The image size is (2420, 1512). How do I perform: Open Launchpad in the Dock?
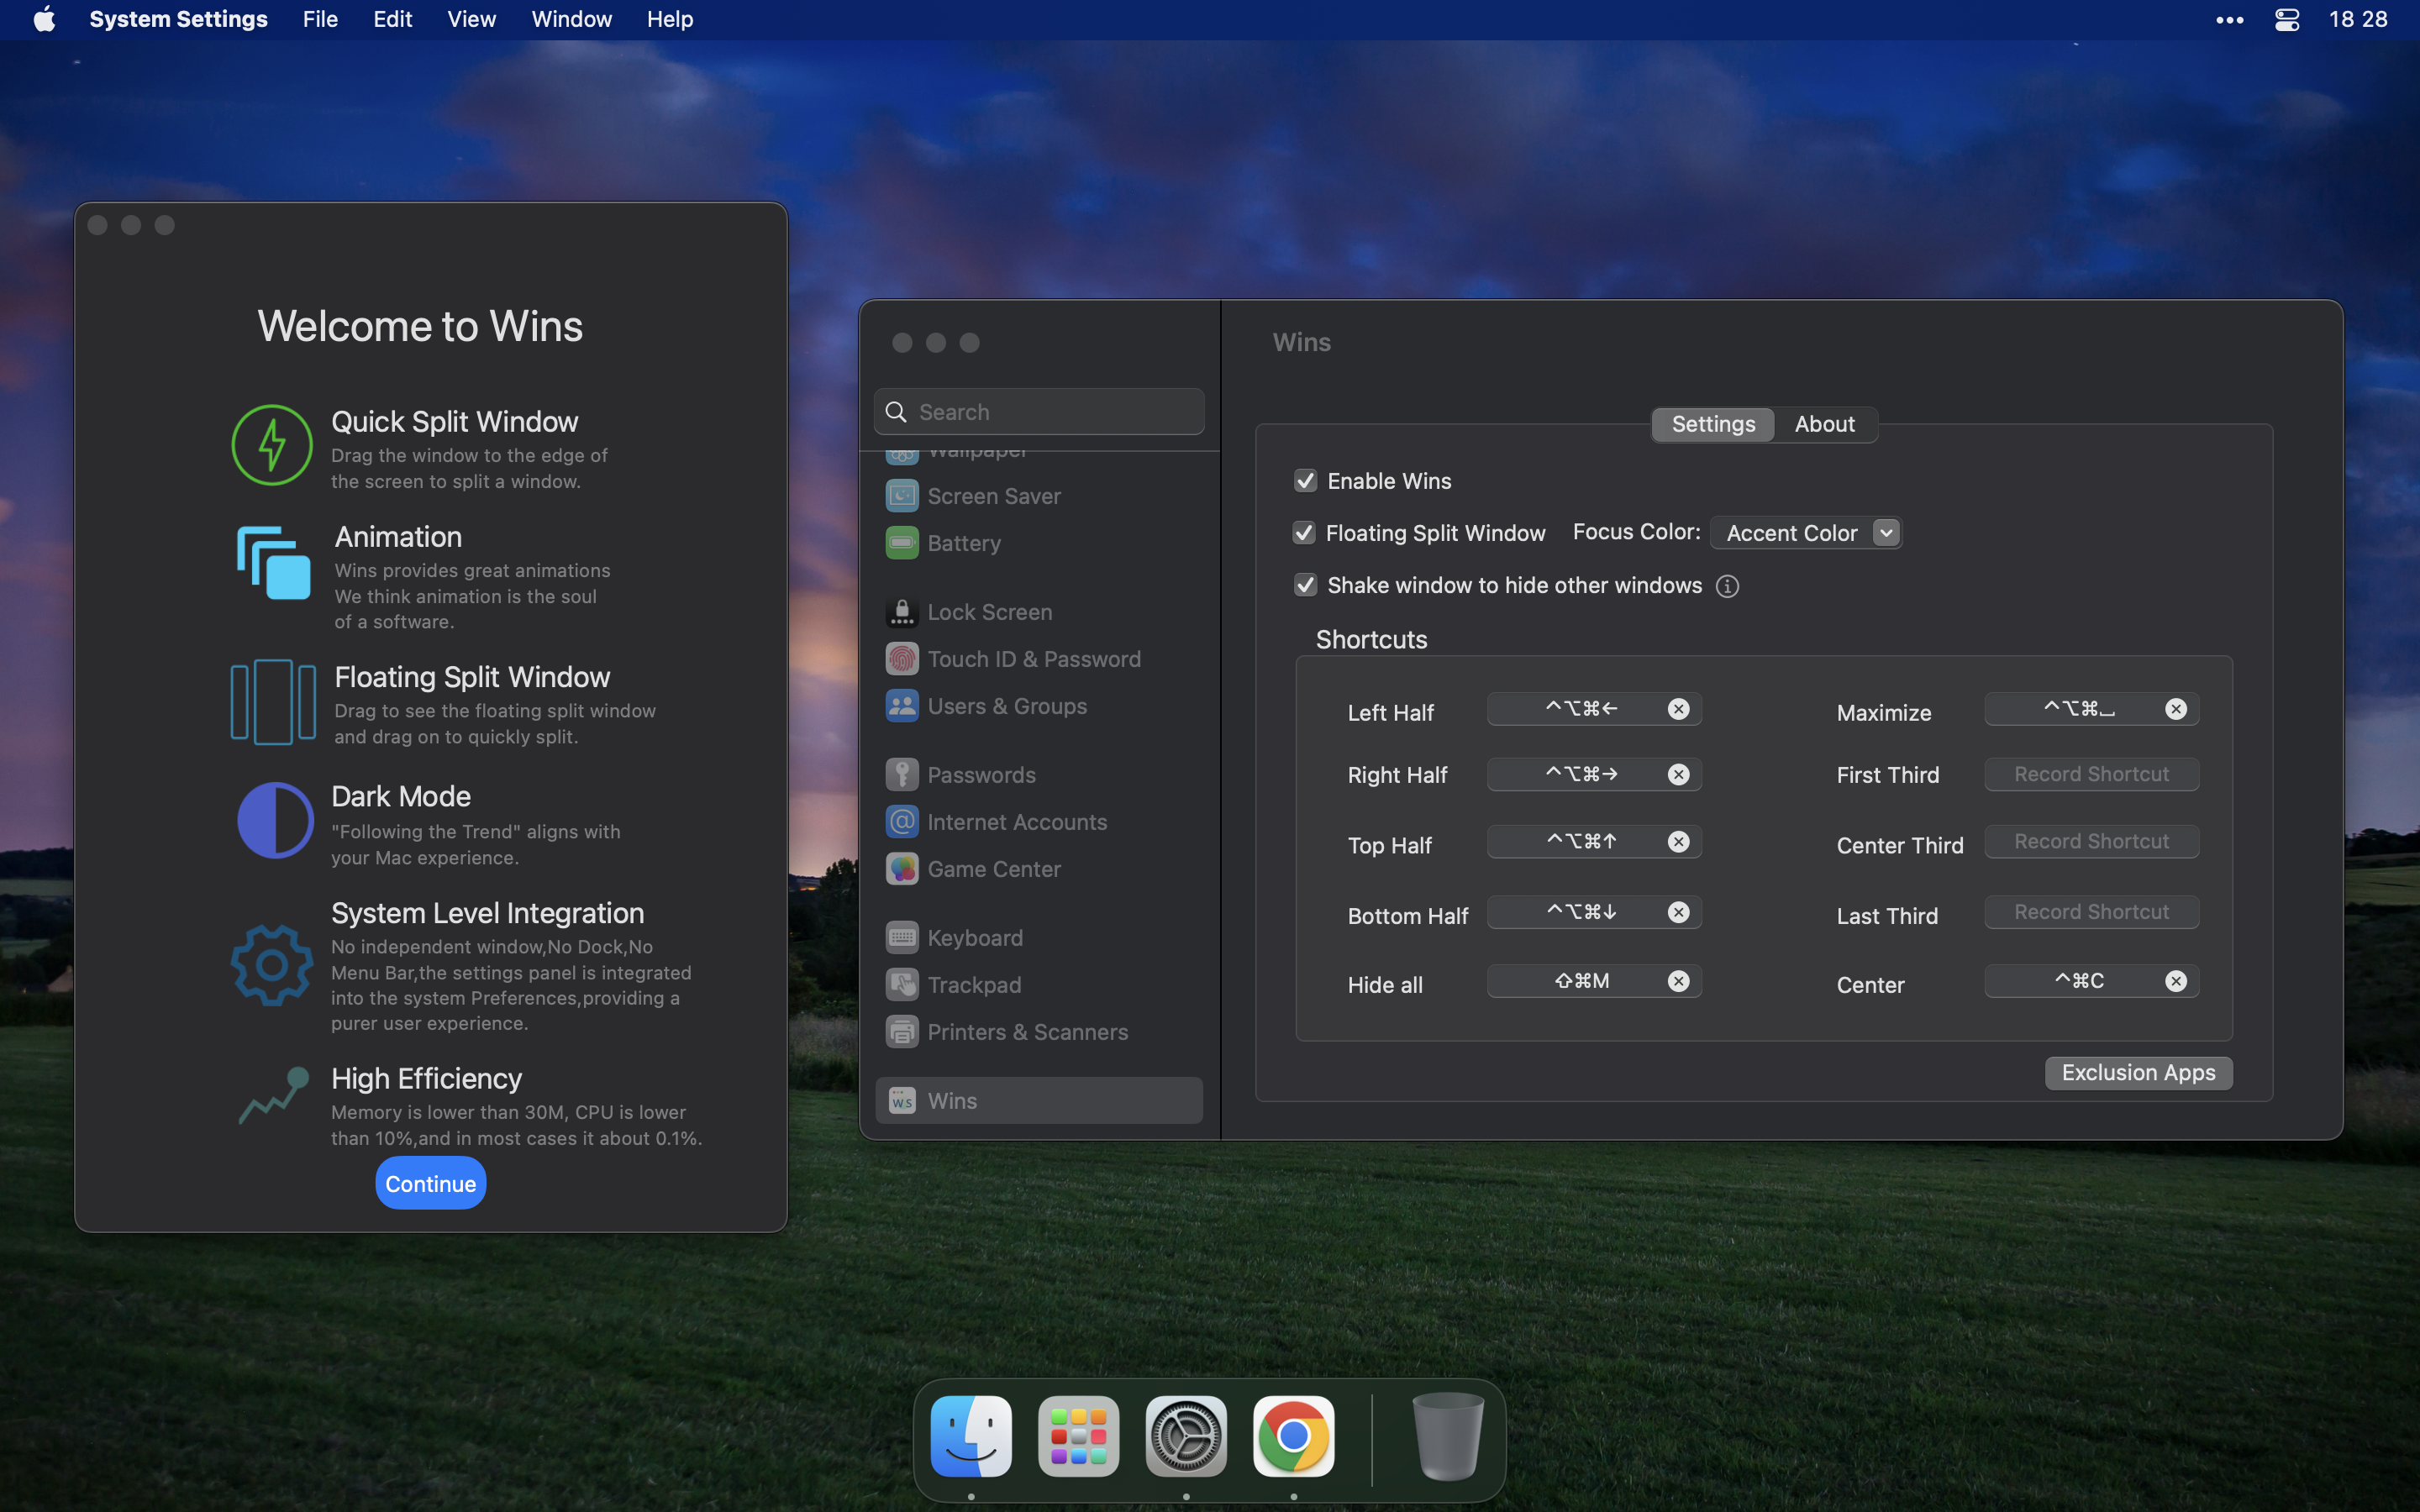pyautogui.click(x=1078, y=1436)
